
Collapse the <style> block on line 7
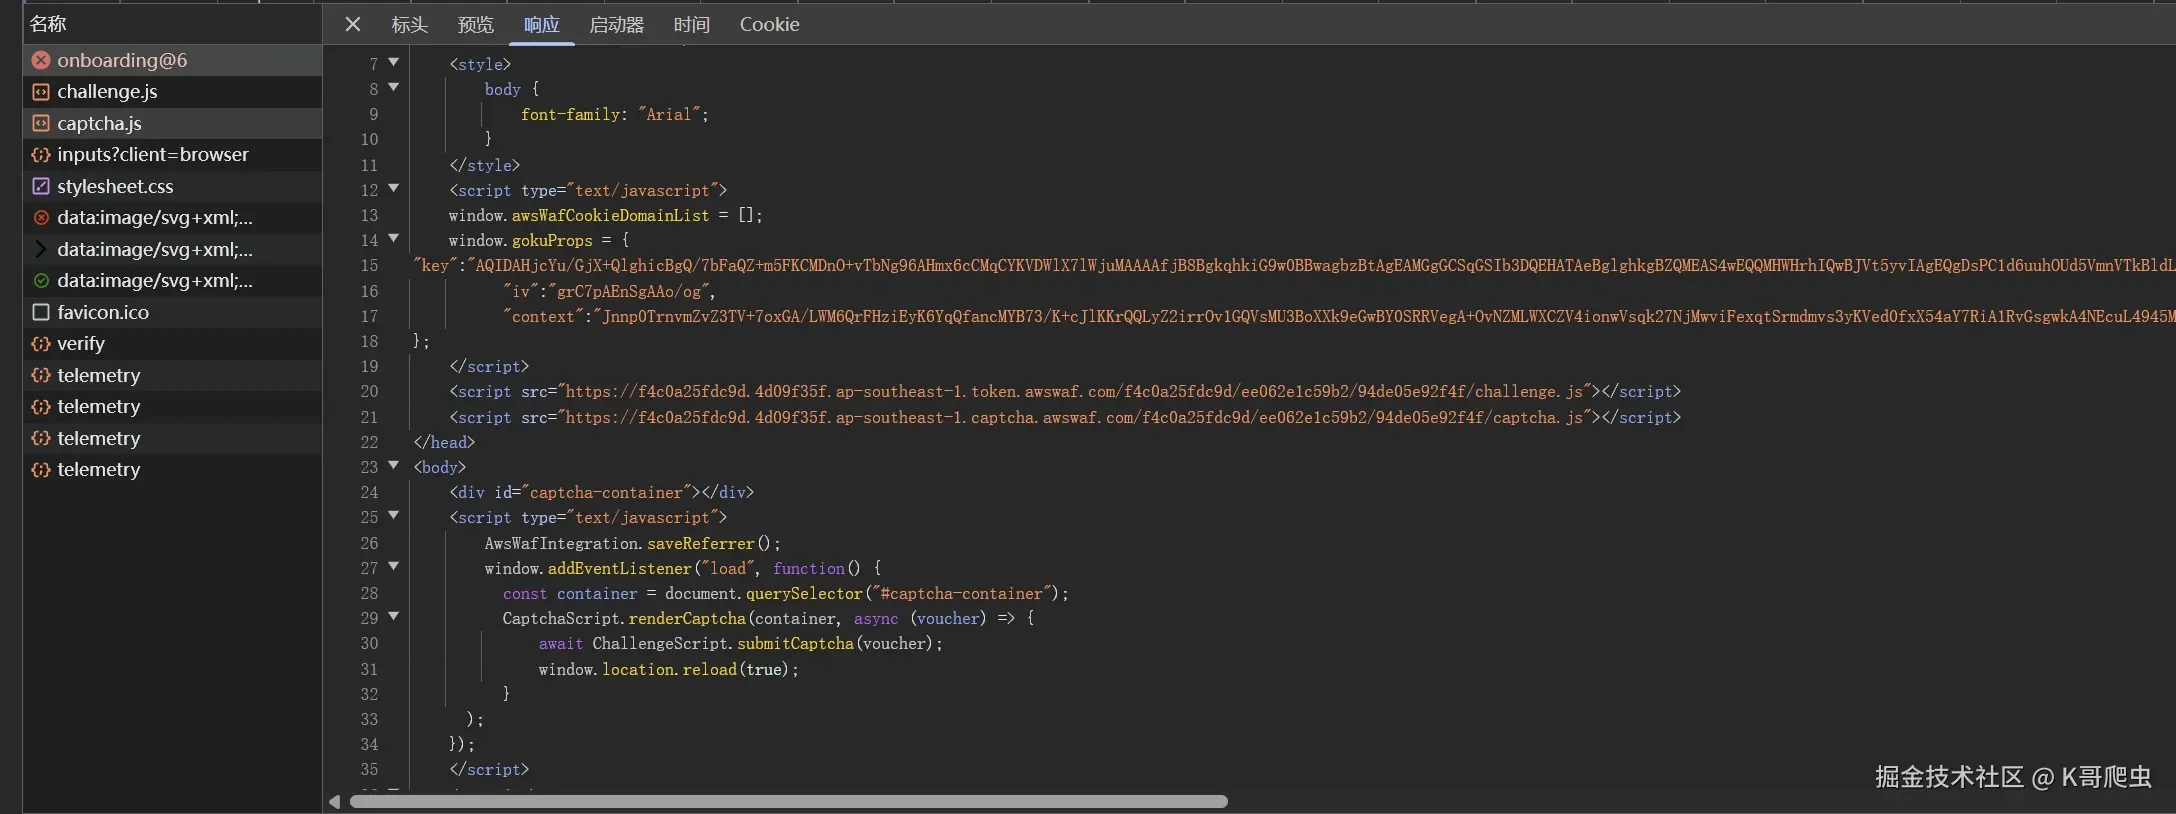[394, 62]
